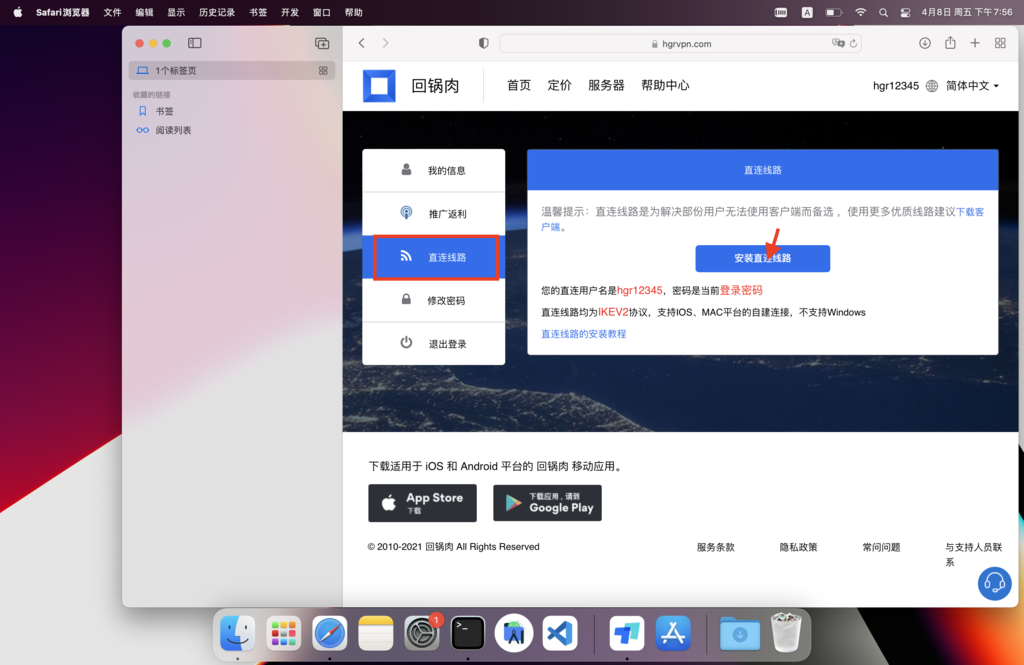Click the Safari sidebar toggle icon
The image size is (1024, 665).
click(x=195, y=43)
